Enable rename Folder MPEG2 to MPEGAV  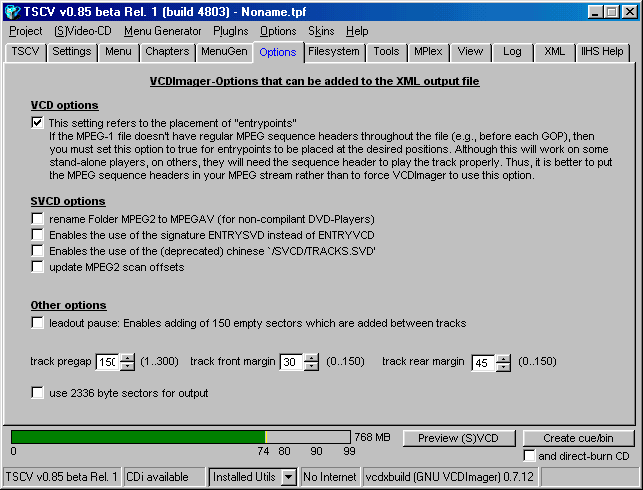(x=38, y=218)
